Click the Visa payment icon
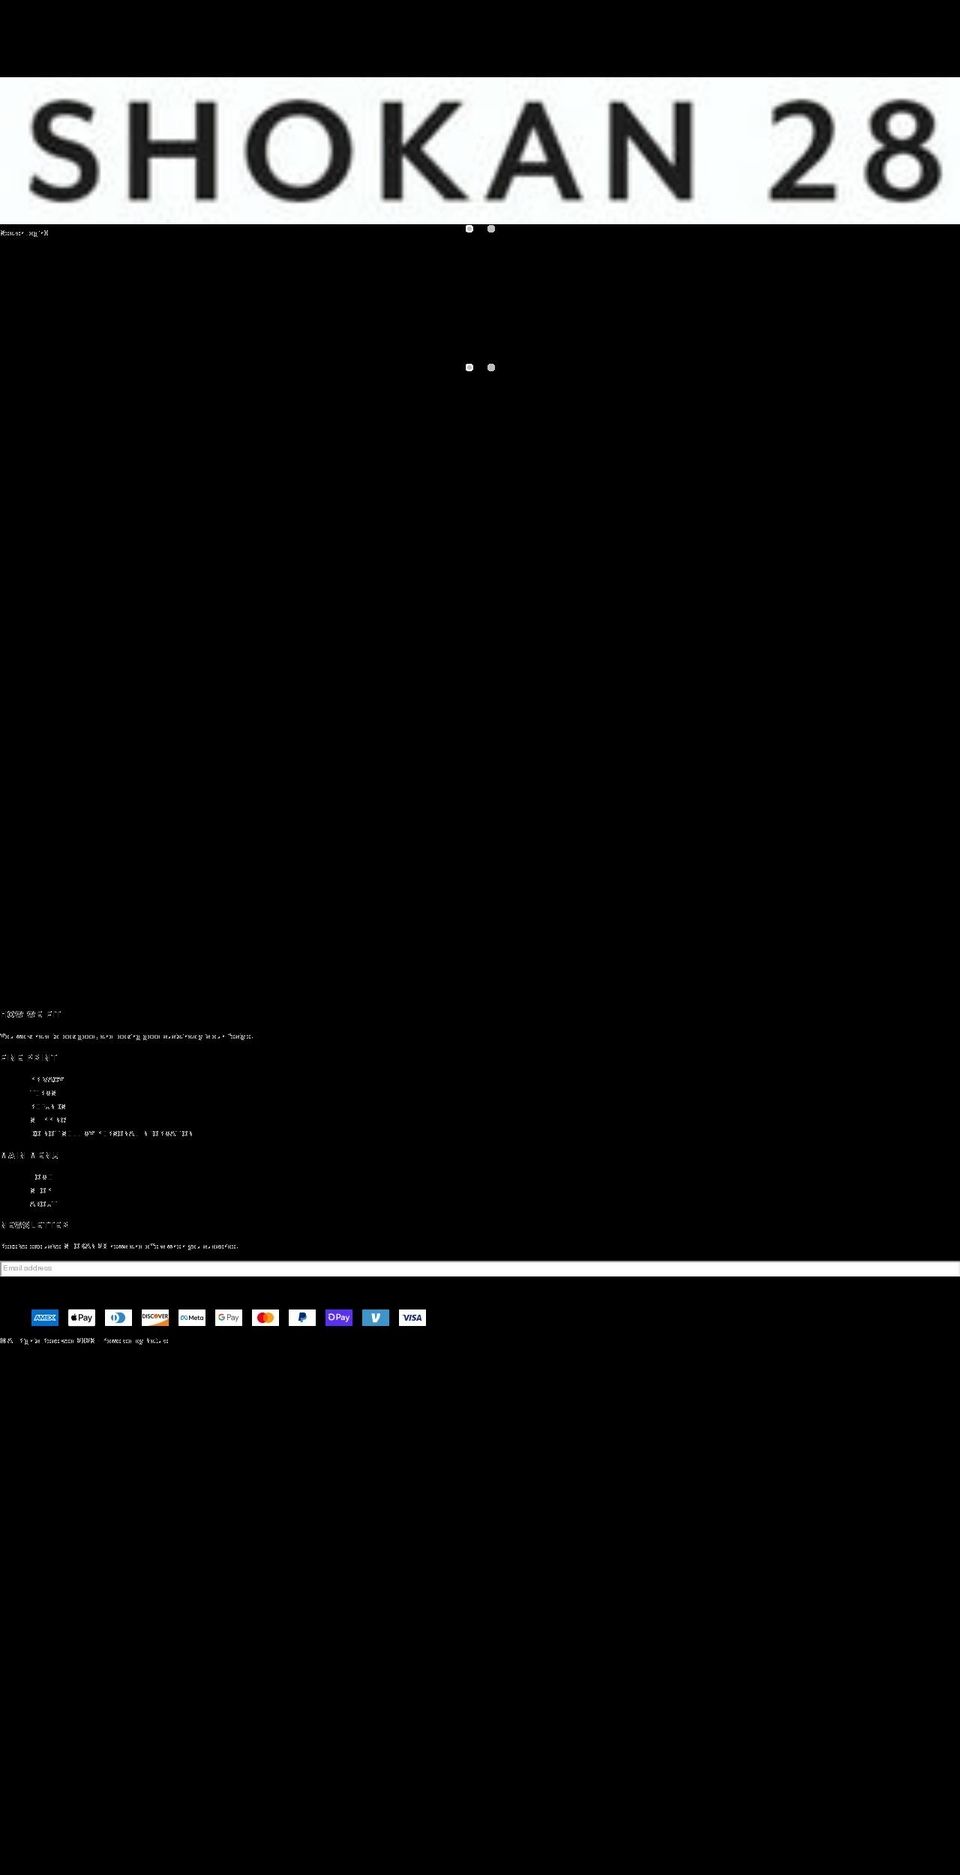The image size is (960, 1875). tap(412, 1318)
